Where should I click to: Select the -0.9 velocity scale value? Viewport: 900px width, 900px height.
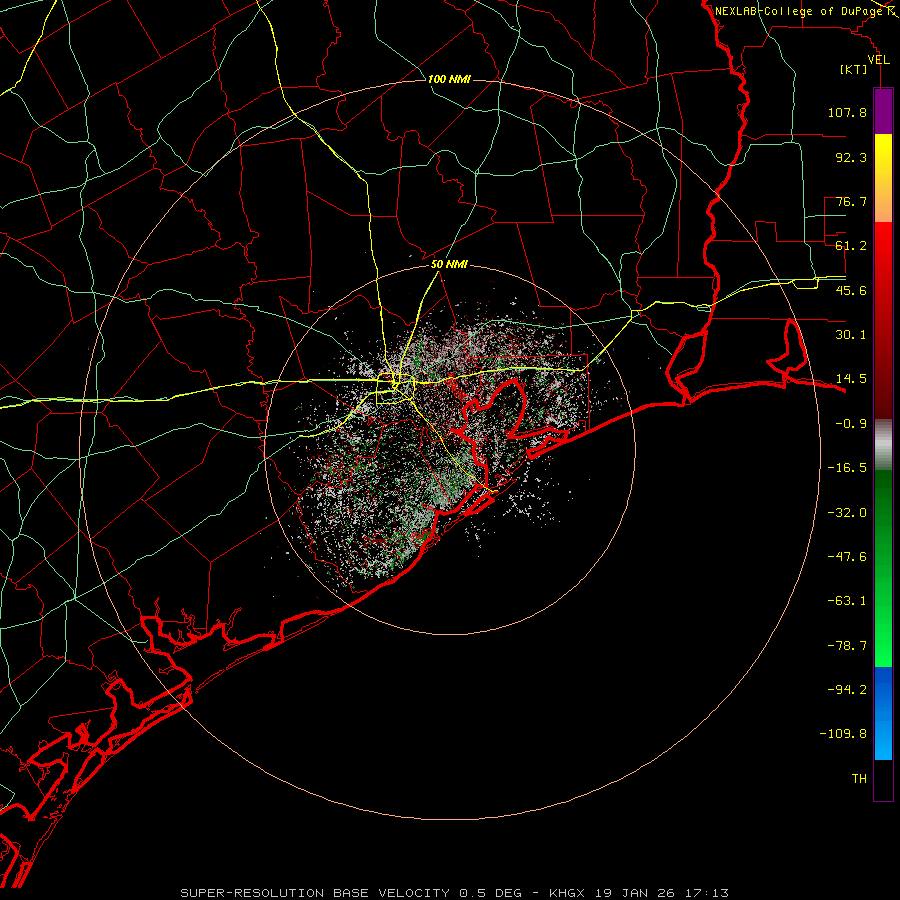tap(851, 424)
